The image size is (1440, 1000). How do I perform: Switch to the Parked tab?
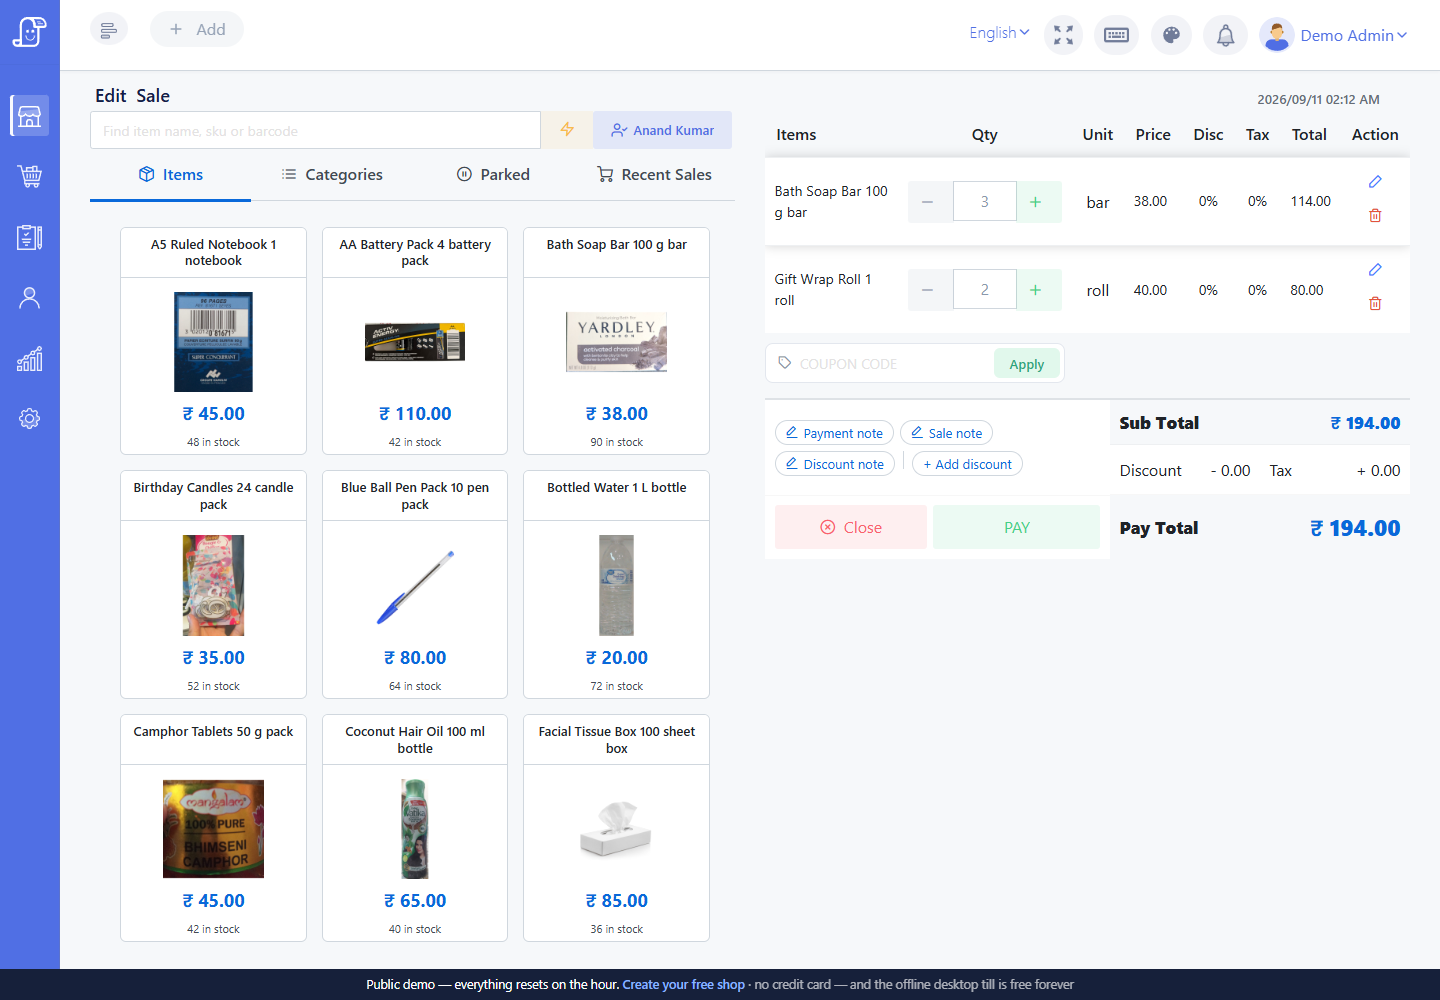[x=493, y=174]
